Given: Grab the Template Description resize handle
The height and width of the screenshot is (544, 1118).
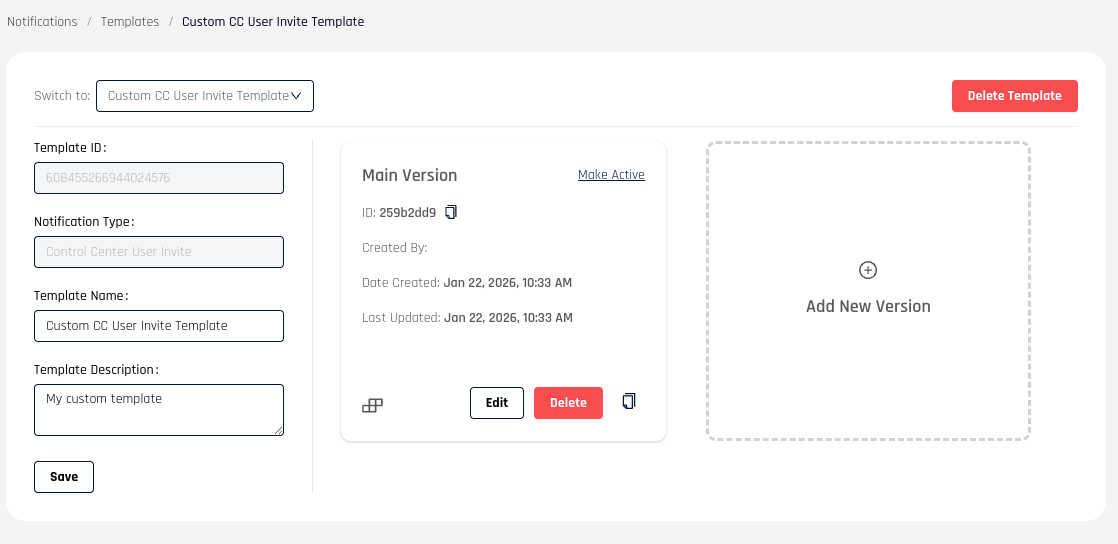Looking at the screenshot, I should coord(279,431).
